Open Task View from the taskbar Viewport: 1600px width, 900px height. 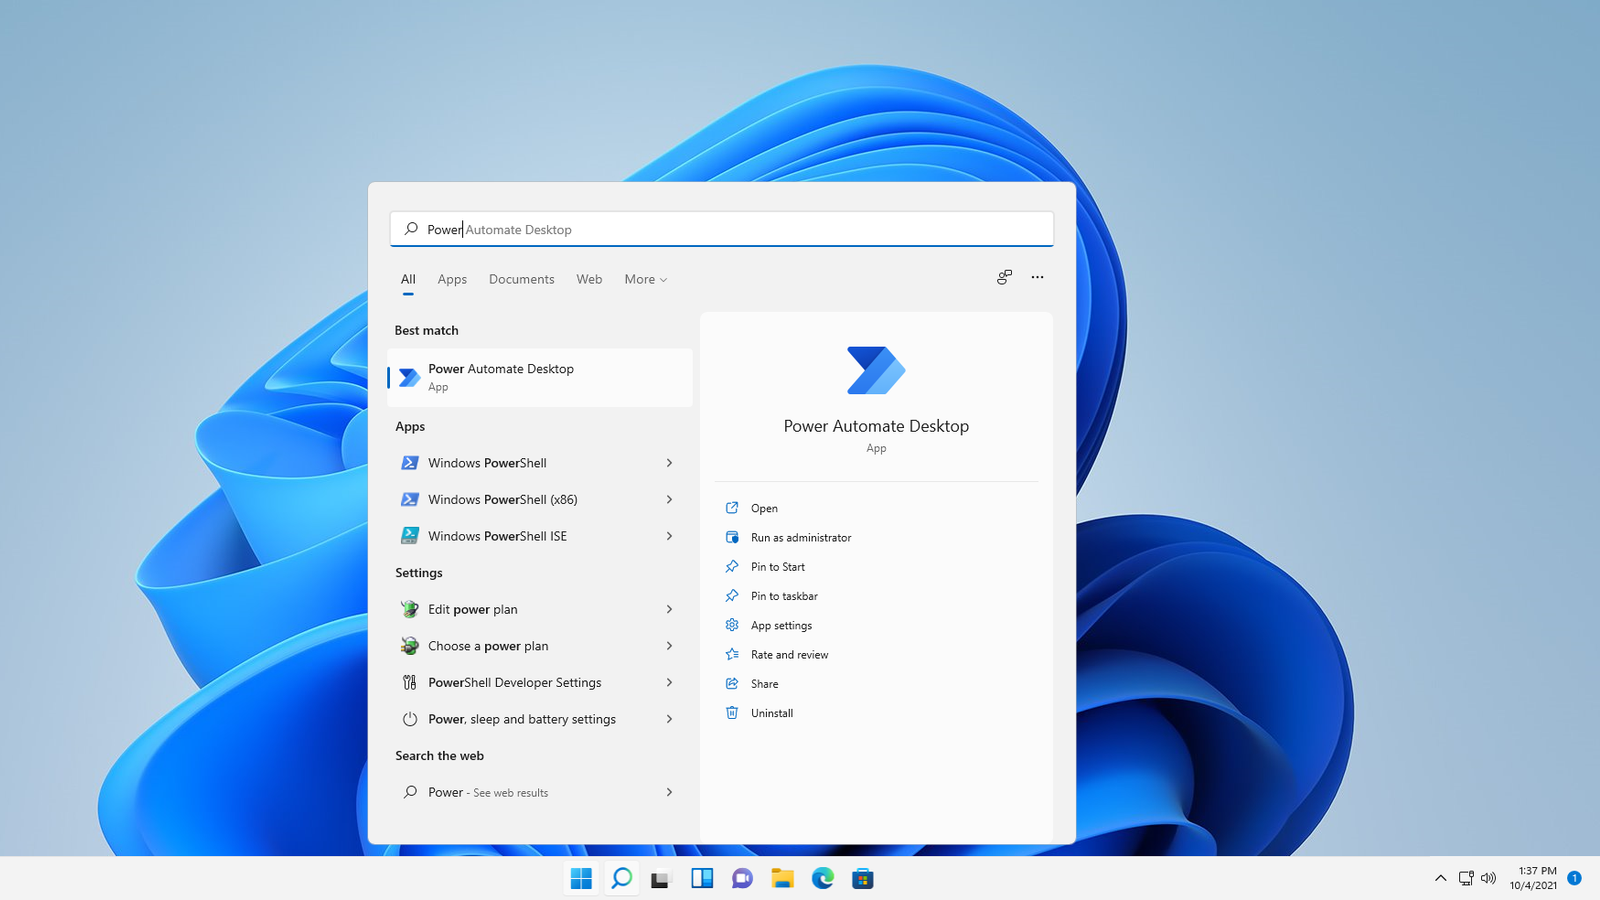(x=661, y=878)
